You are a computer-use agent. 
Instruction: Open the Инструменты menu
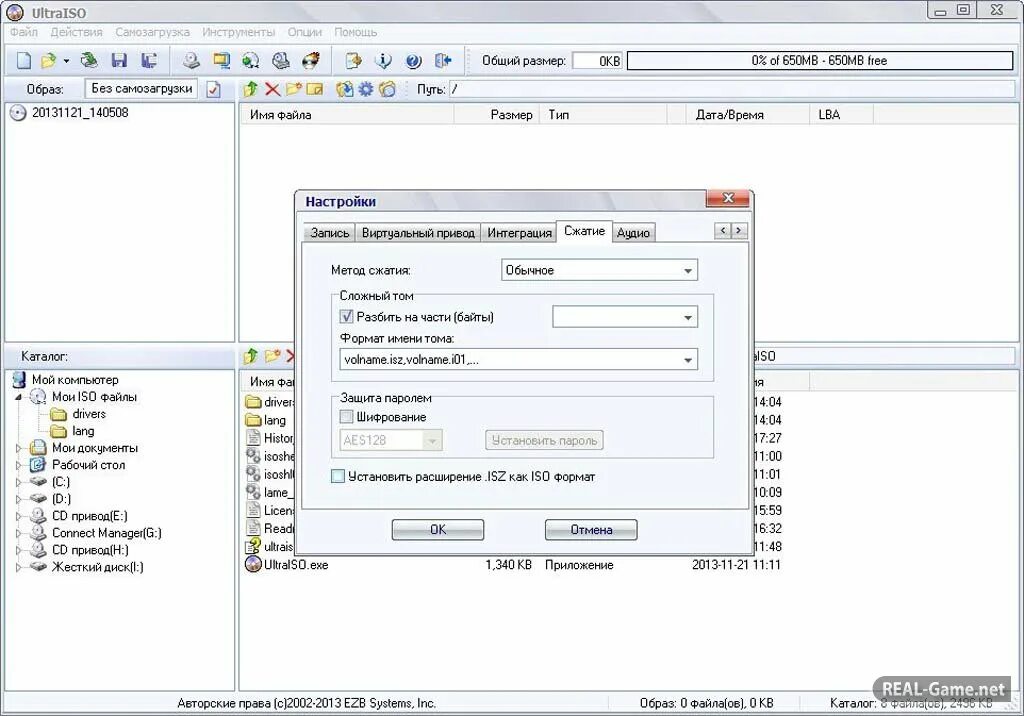coord(238,32)
